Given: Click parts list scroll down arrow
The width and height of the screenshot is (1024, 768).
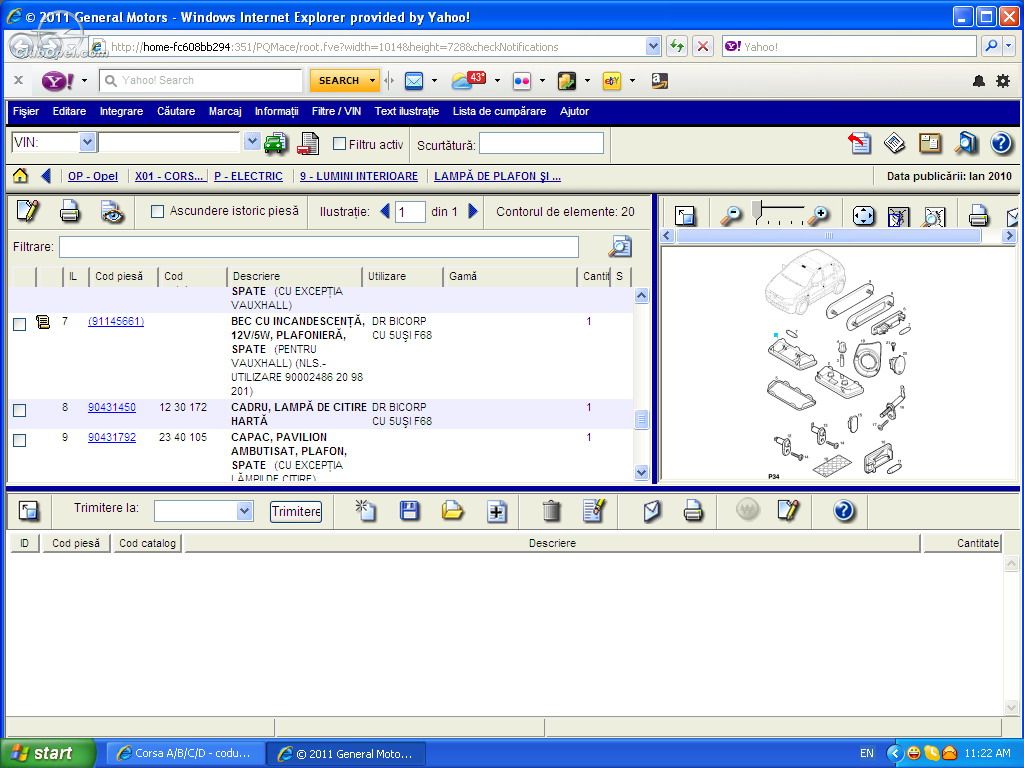Looking at the screenshot, I should click(641, 472).
